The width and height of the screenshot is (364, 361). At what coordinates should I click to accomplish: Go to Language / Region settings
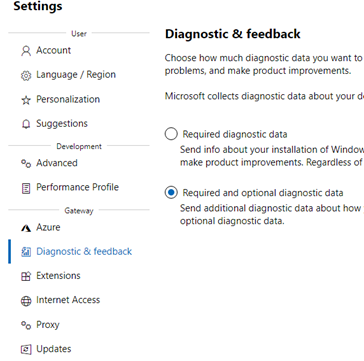(76, 74)
